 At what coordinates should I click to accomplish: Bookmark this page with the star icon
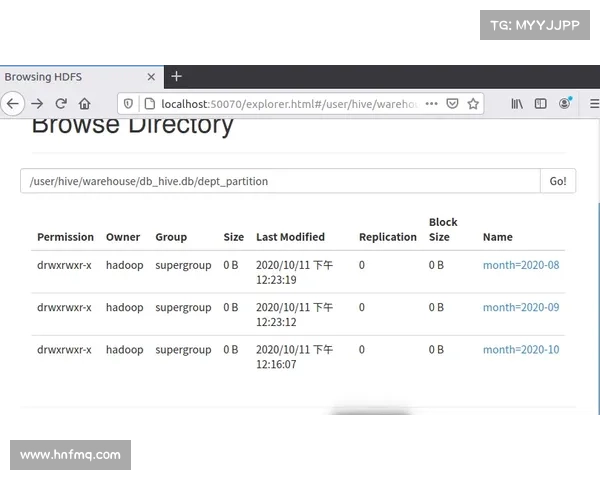coord(473,103)
